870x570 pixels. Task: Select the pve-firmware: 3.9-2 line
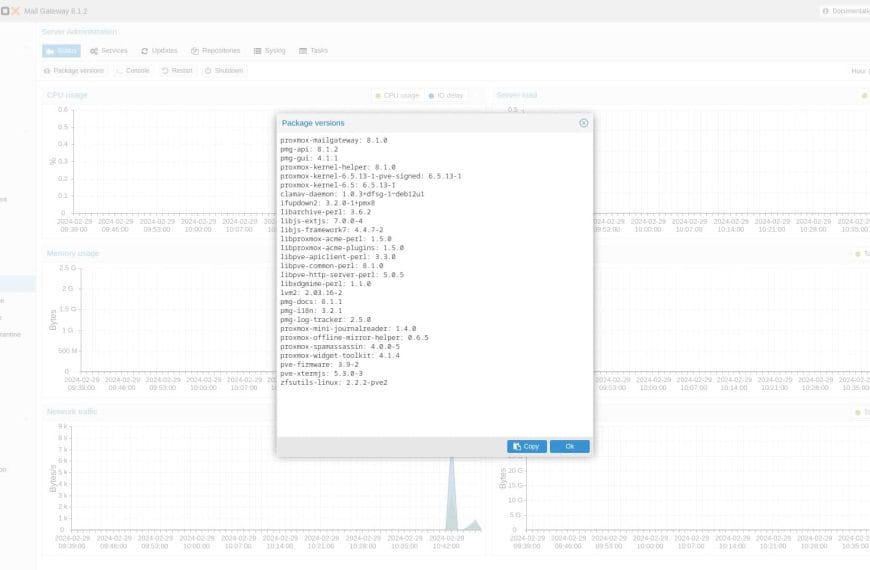pos(319,365)
